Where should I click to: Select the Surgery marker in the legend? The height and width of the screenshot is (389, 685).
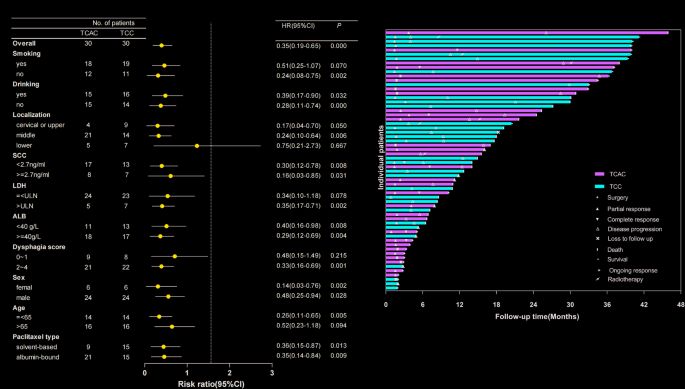tap(598, 198)
